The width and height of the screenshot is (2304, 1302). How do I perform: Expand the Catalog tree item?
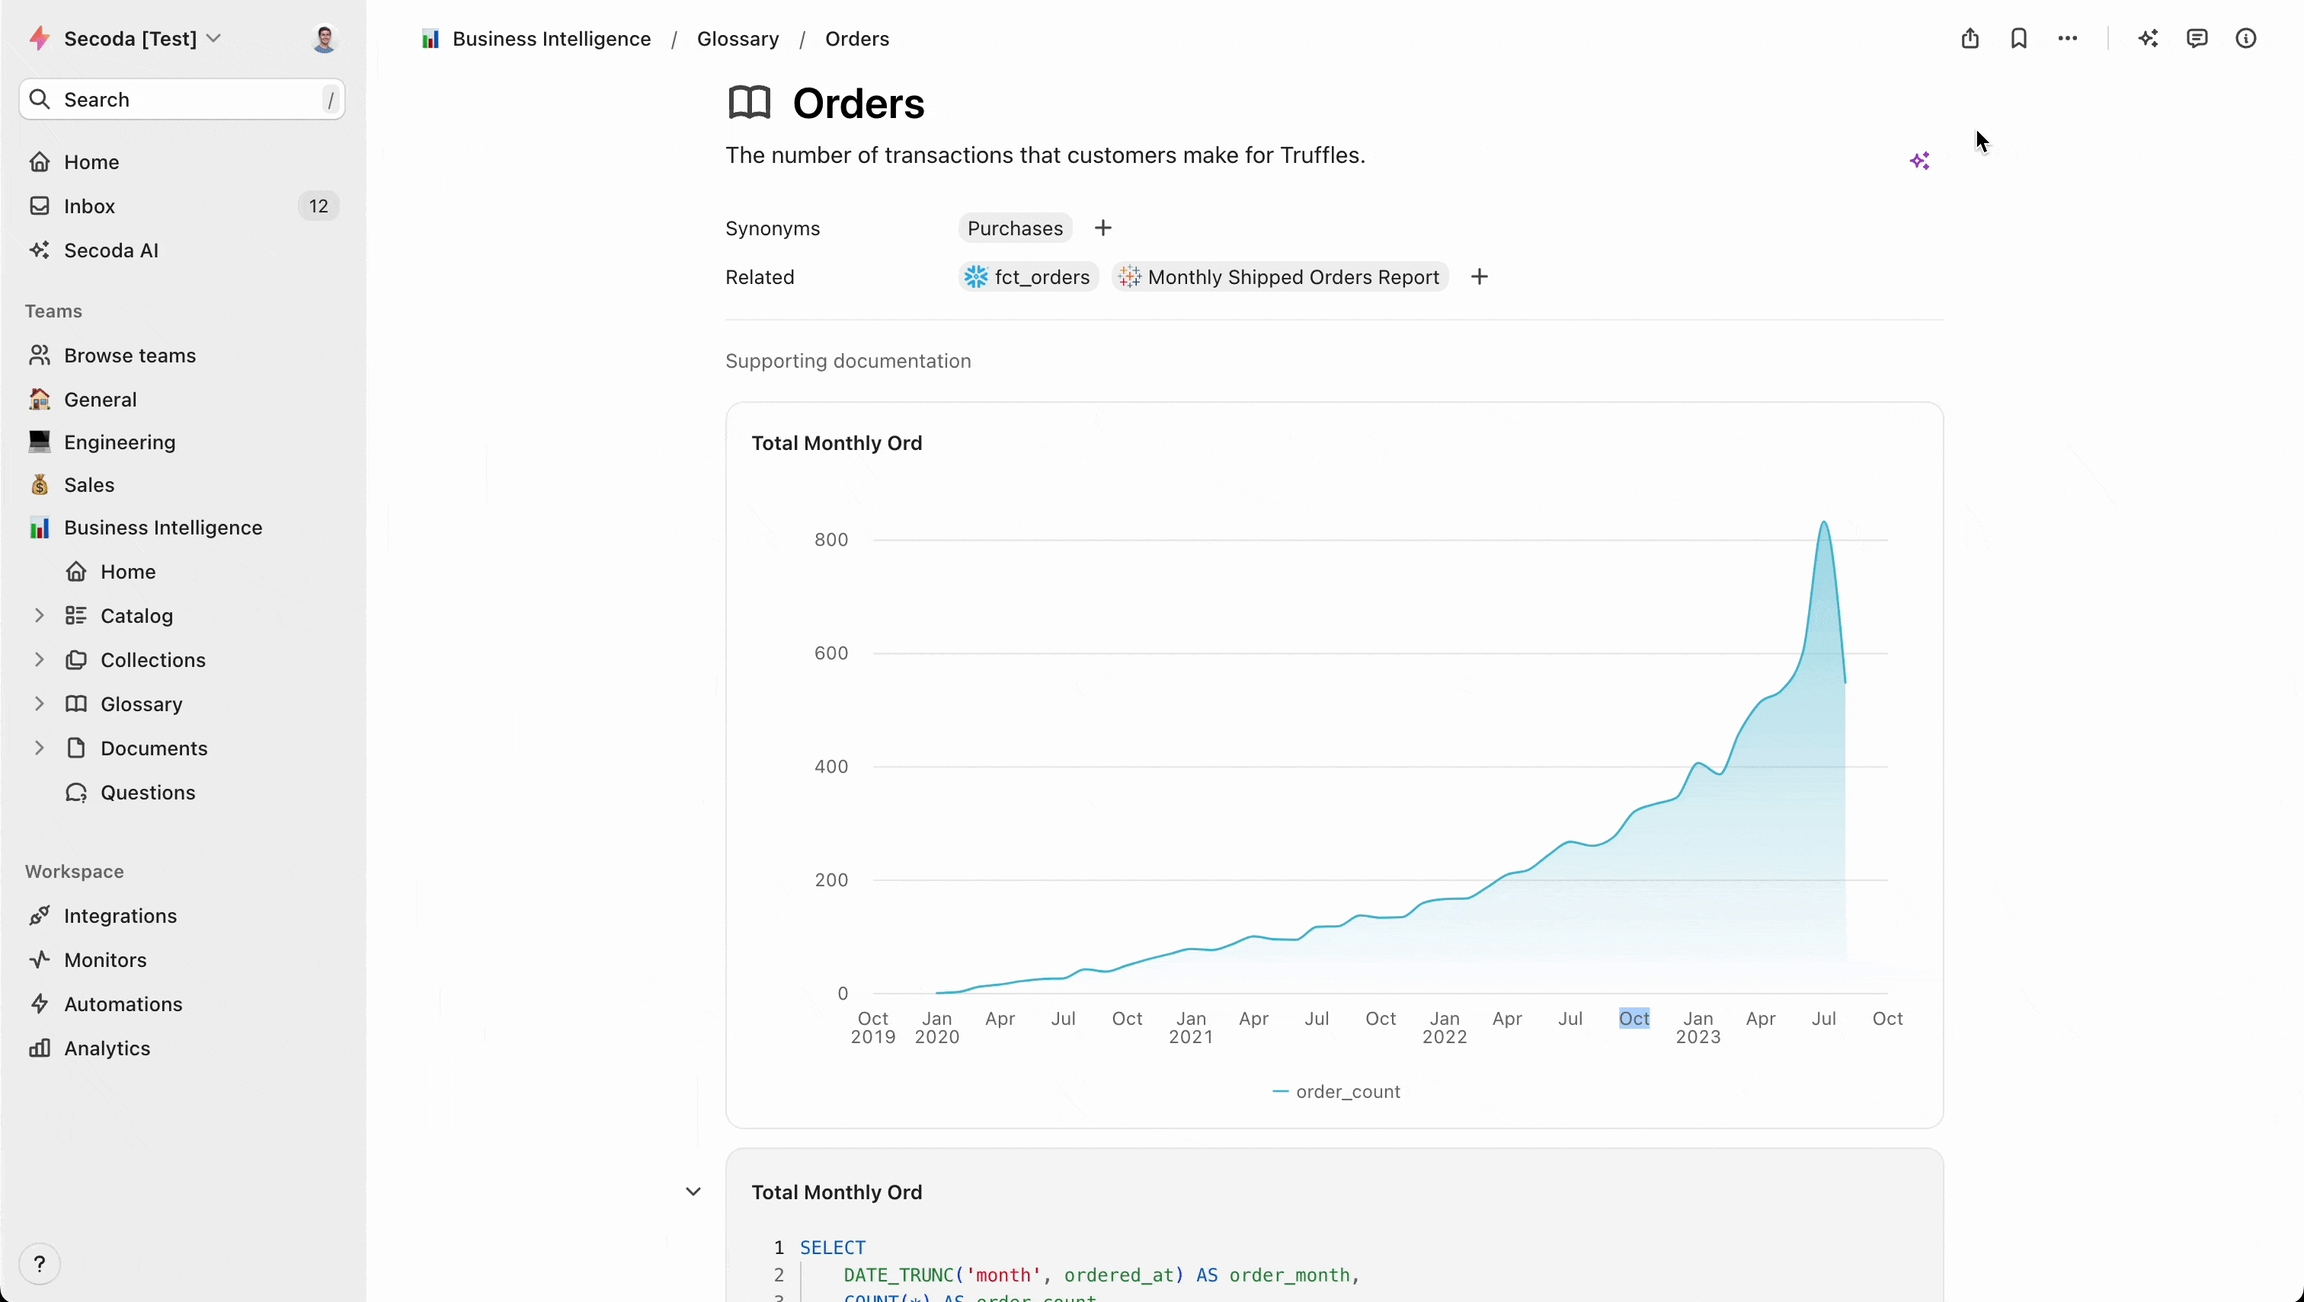click(39, 616)
